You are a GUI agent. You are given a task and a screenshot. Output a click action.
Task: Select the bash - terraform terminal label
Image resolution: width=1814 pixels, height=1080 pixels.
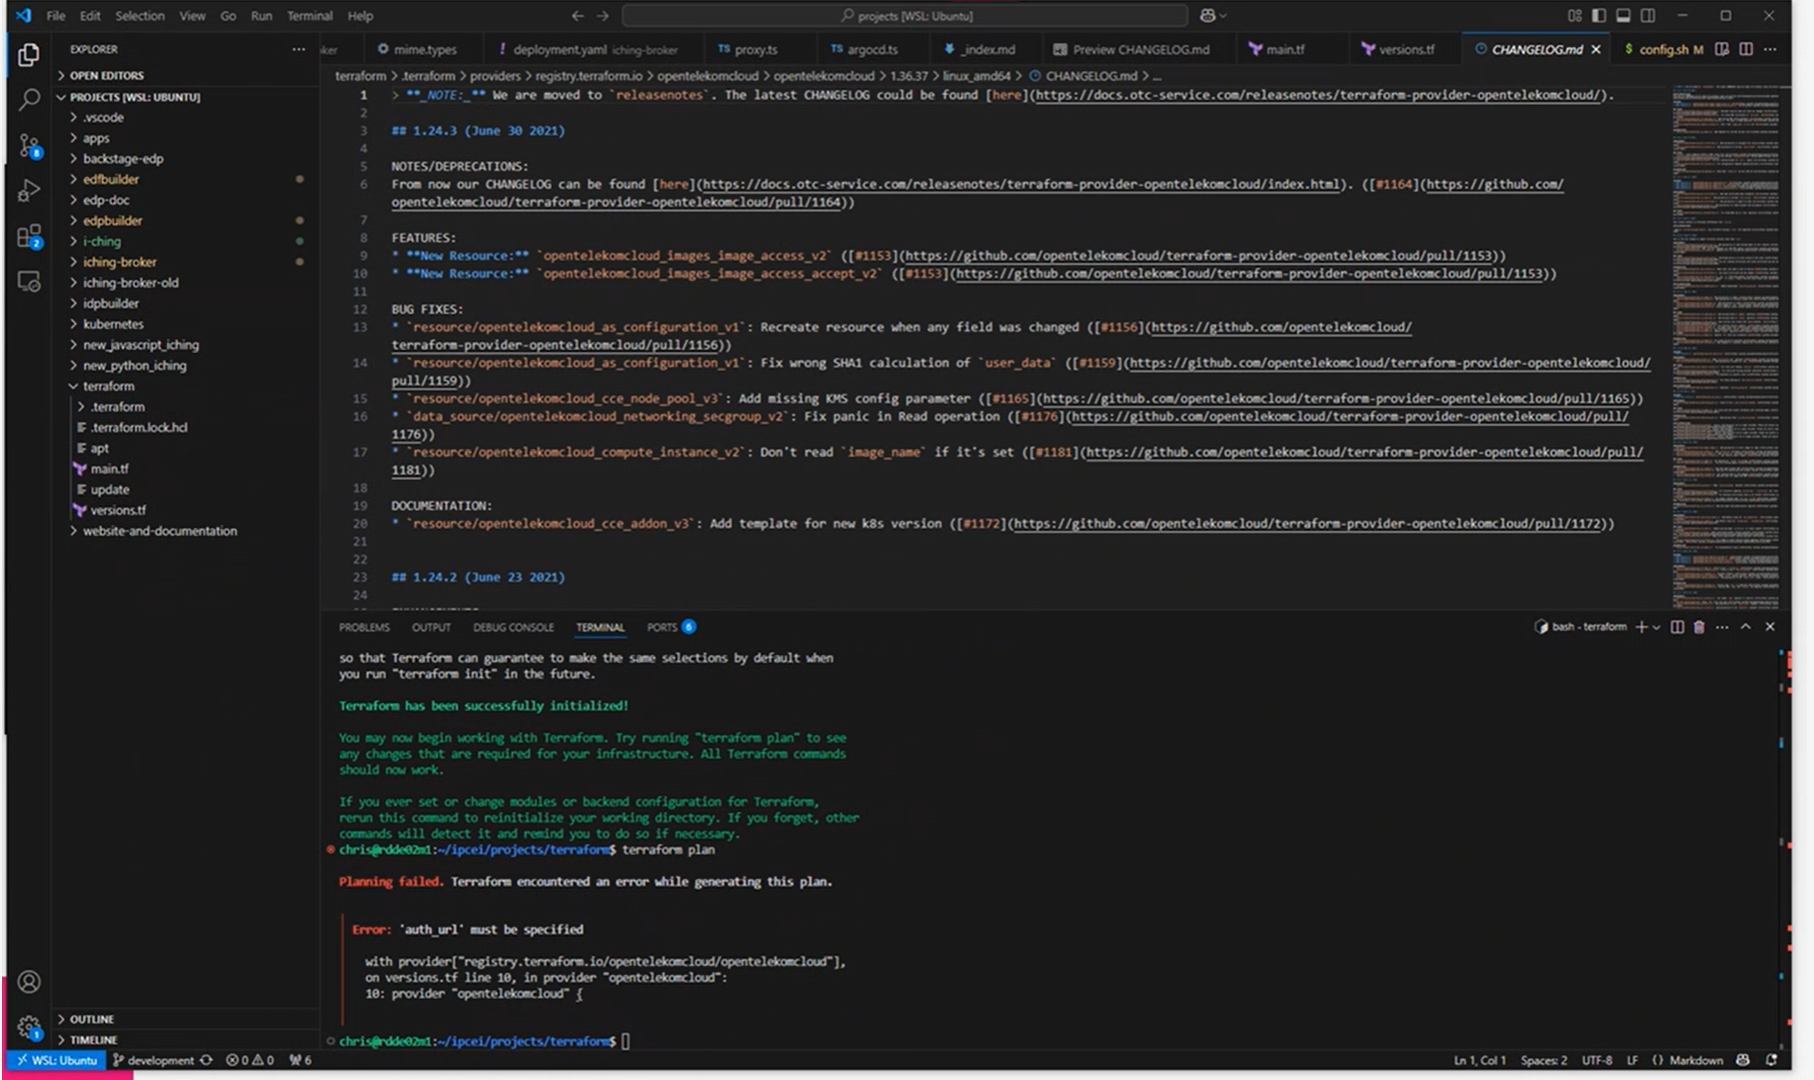(1581, 627)
